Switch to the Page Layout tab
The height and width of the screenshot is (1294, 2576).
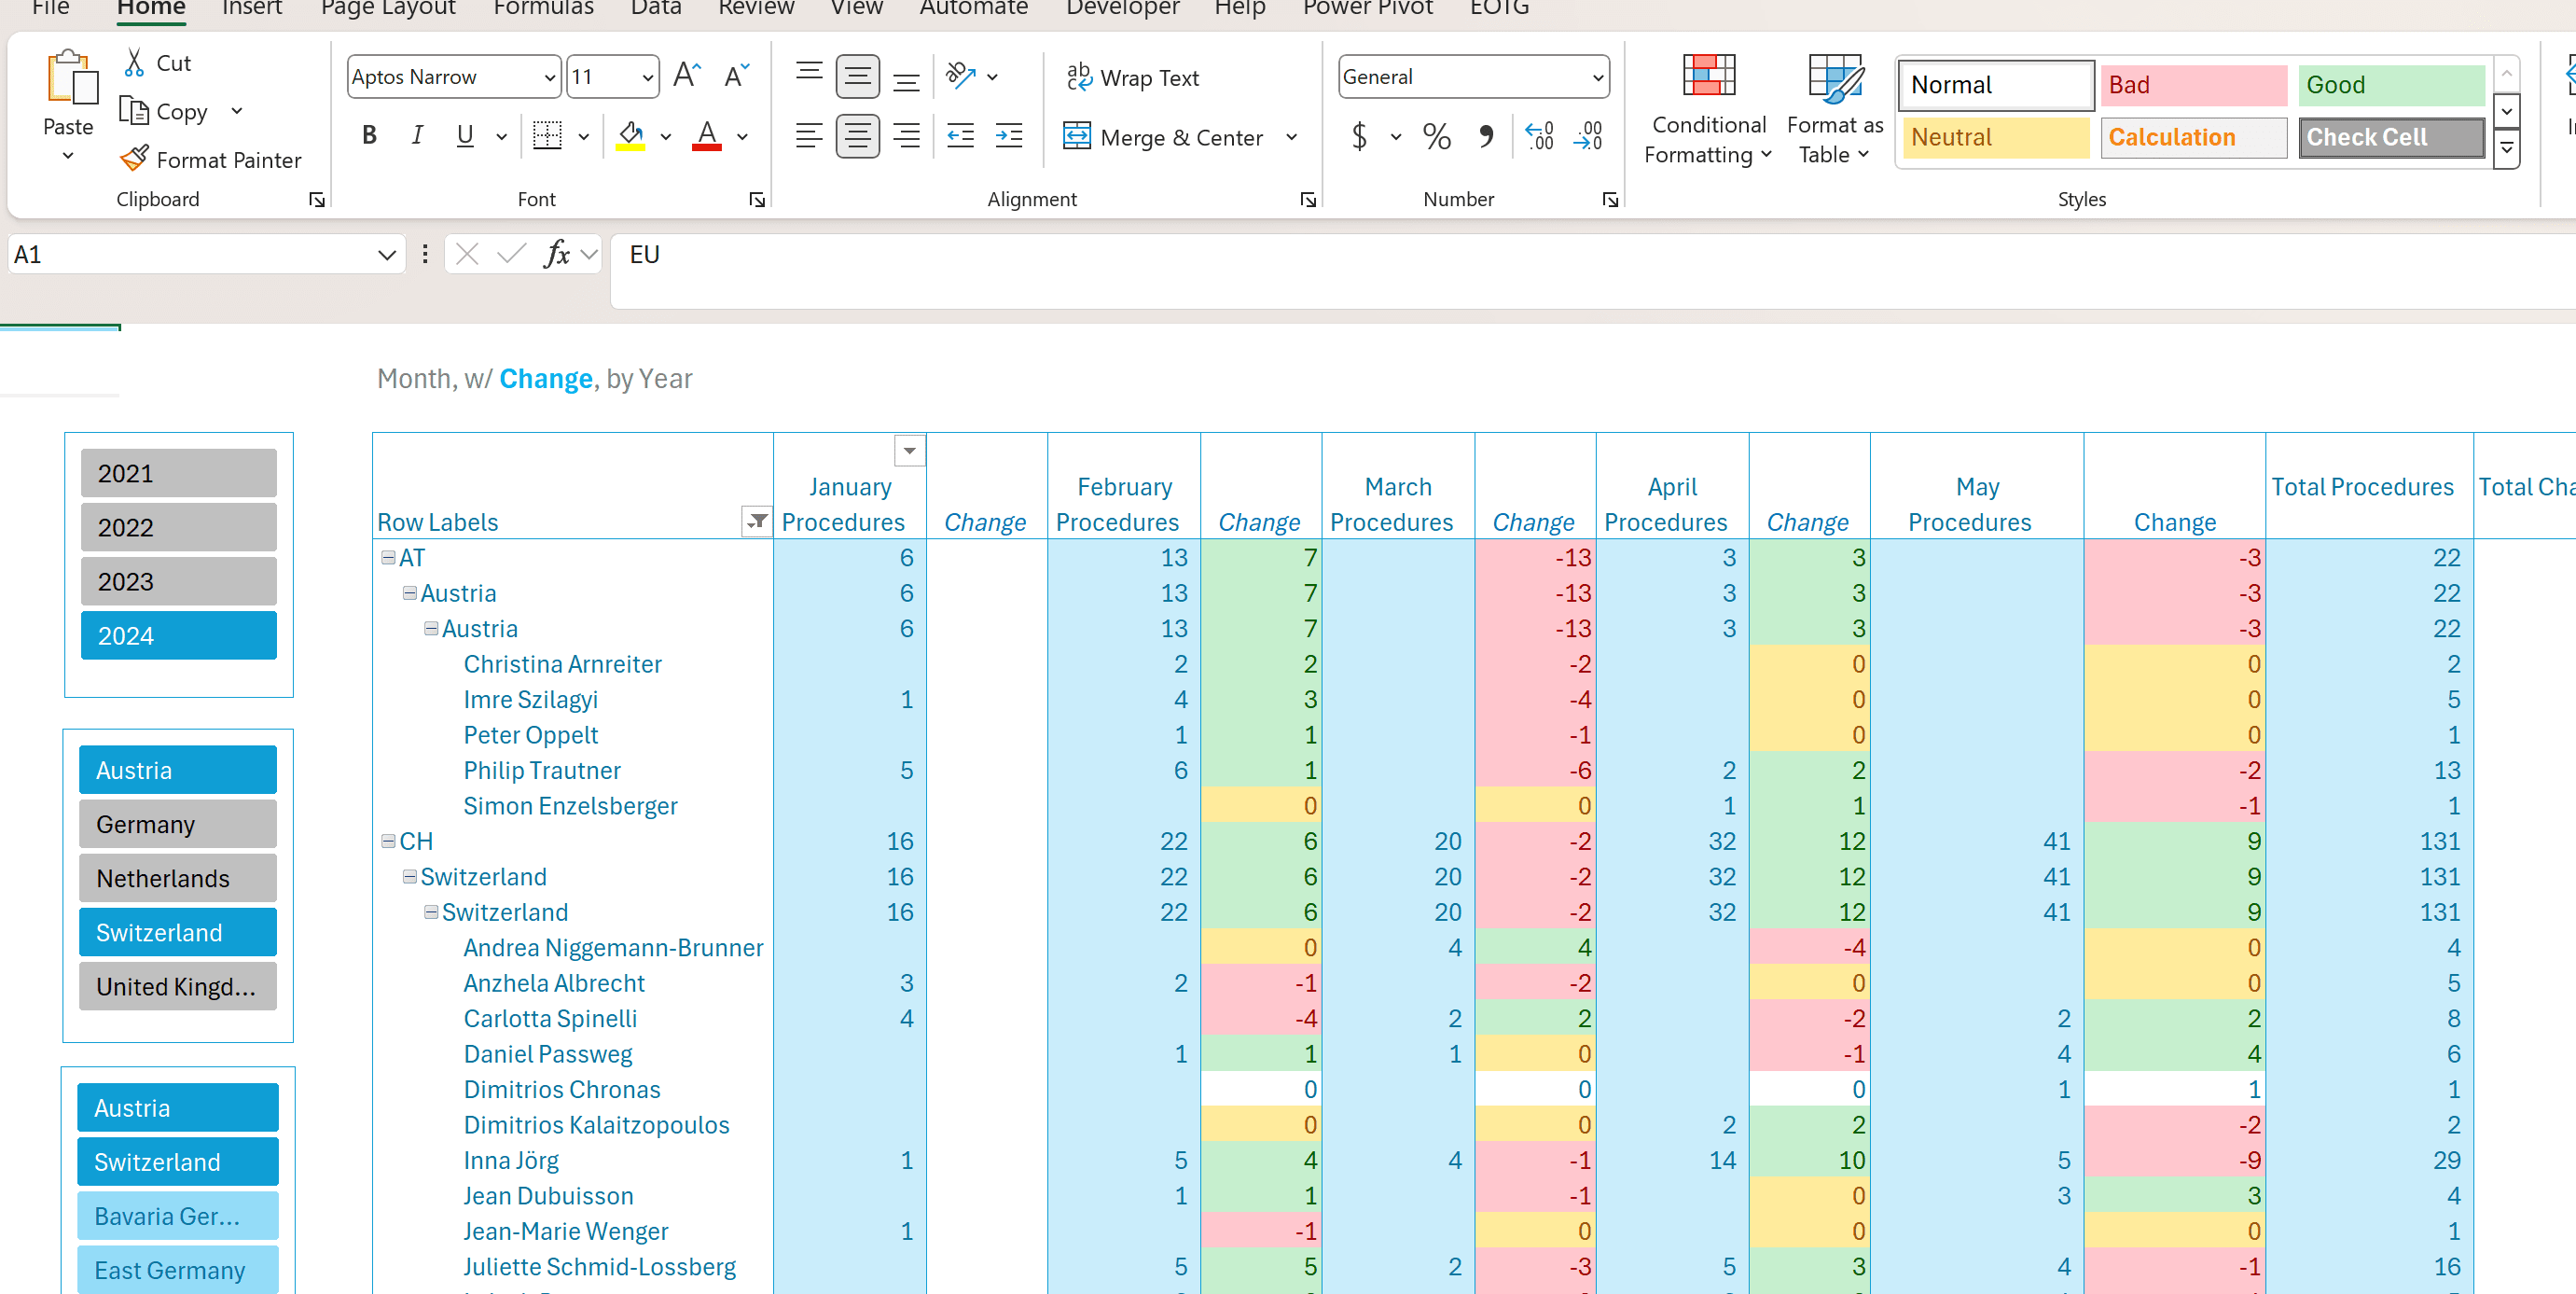(x=388, y=8)
